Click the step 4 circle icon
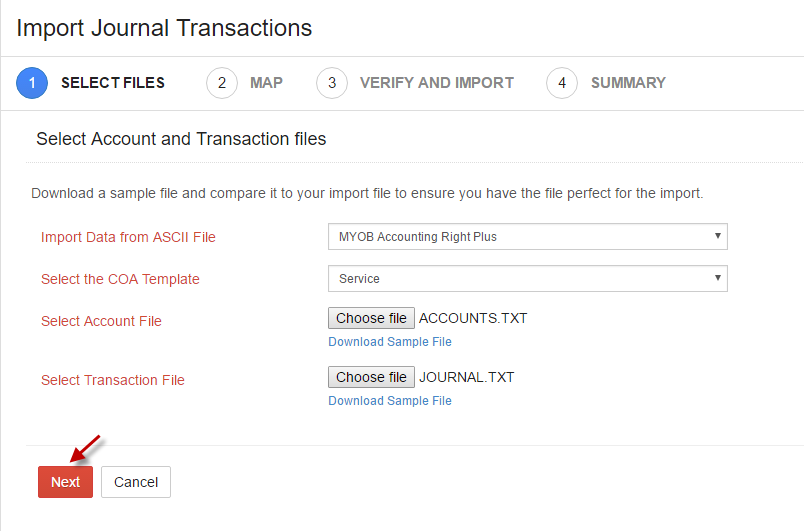Viewport: 804px width, 531px height. pos(562,83)
